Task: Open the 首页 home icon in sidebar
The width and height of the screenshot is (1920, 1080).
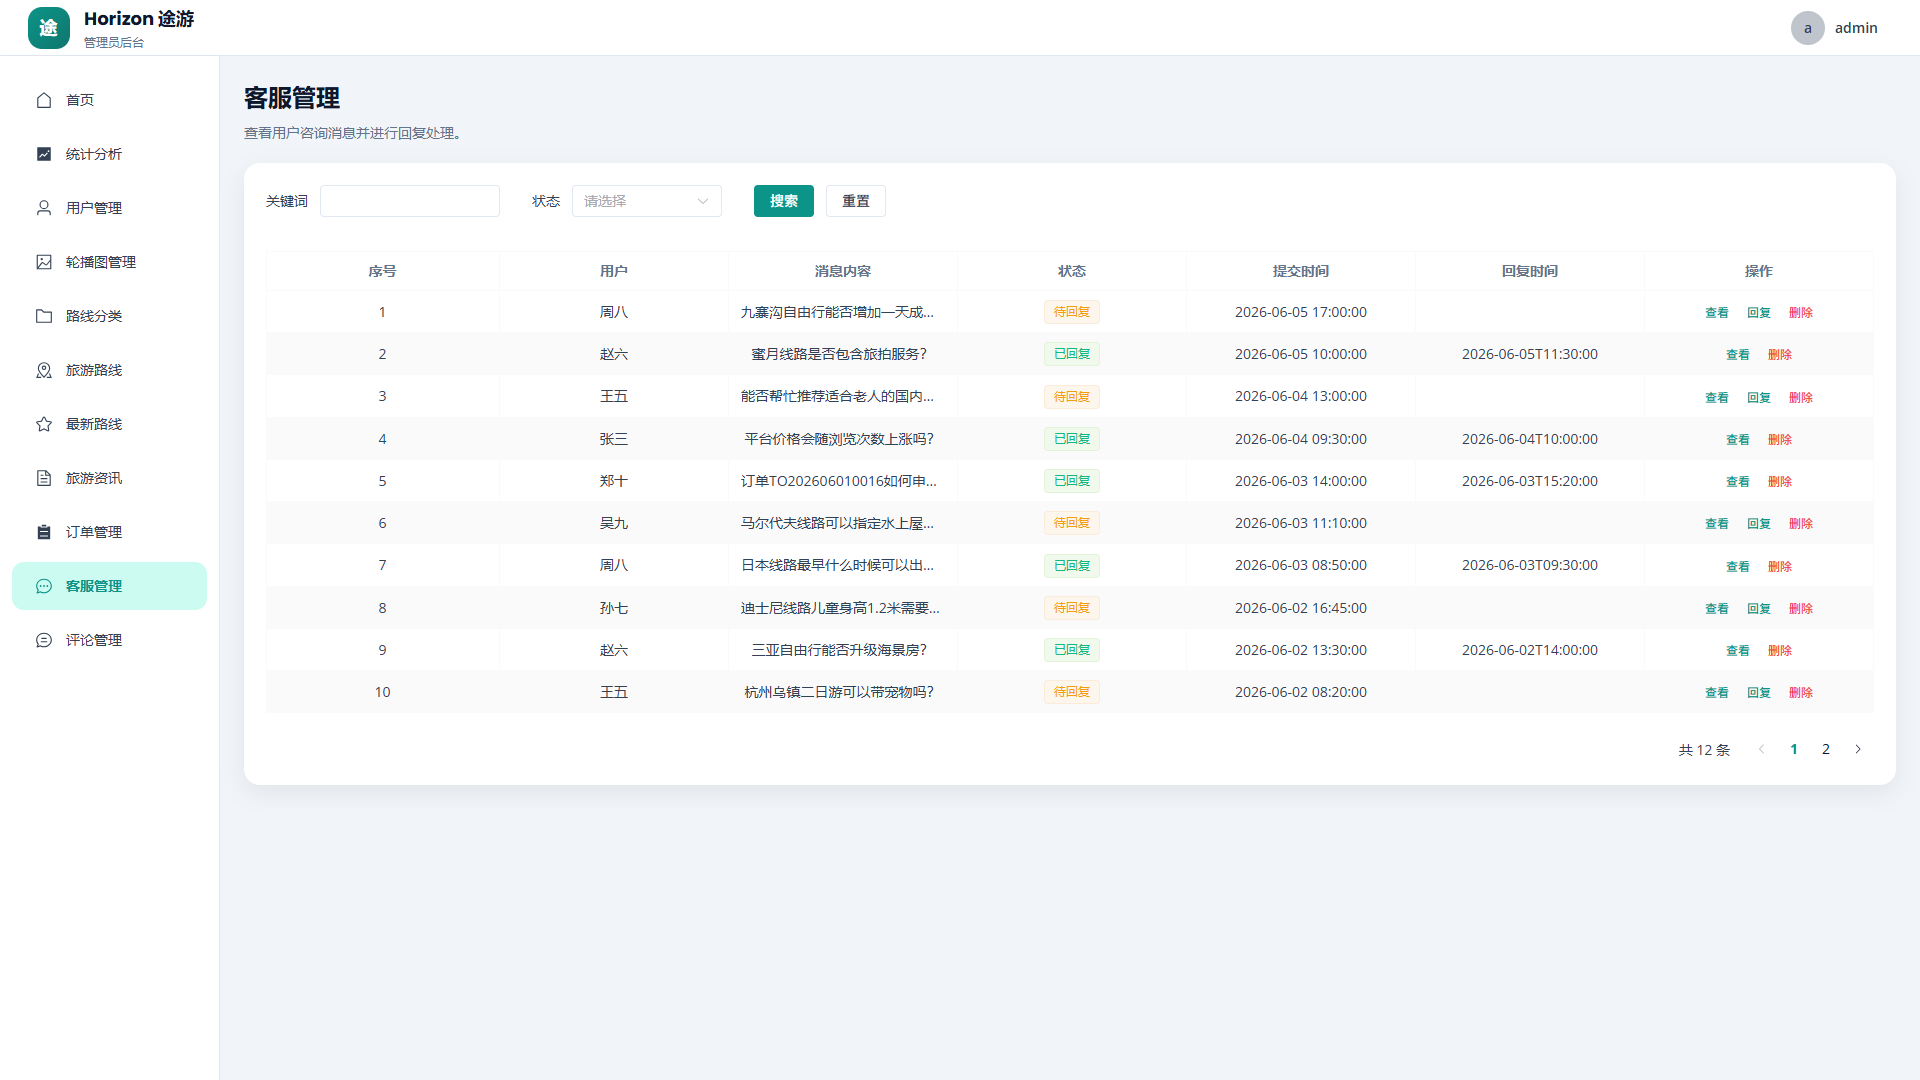Action: 44,100
